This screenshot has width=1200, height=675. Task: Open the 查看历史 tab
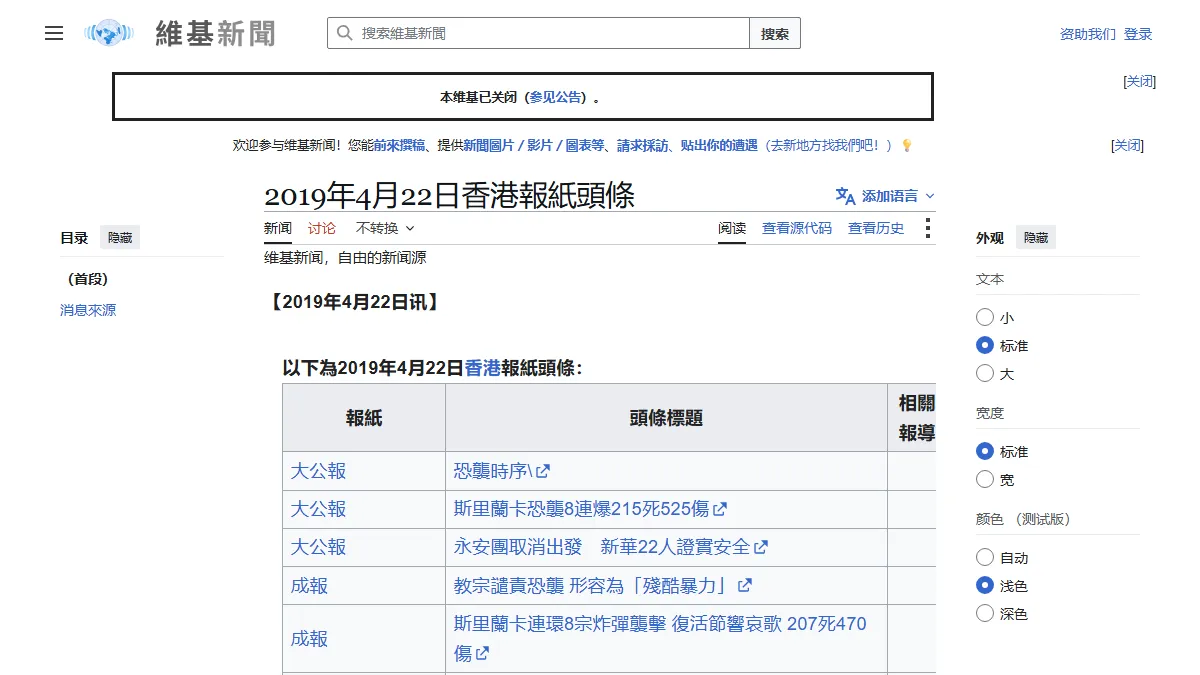876,228
